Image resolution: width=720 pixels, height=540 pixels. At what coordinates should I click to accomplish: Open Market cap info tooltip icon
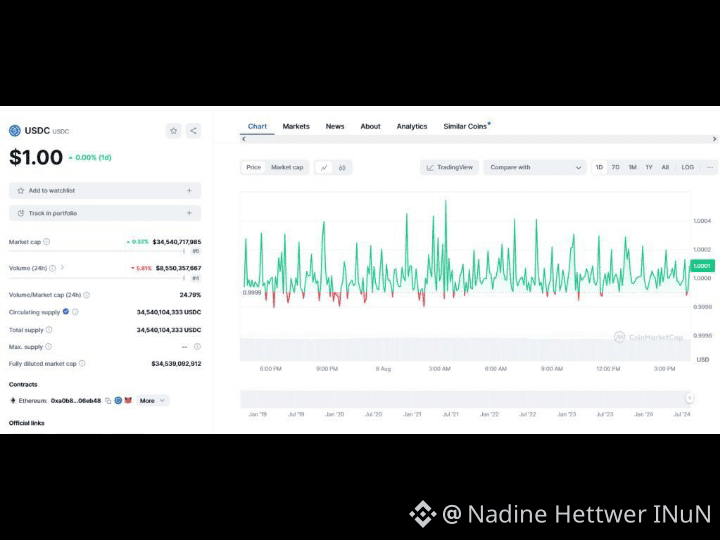click(46, 242)
